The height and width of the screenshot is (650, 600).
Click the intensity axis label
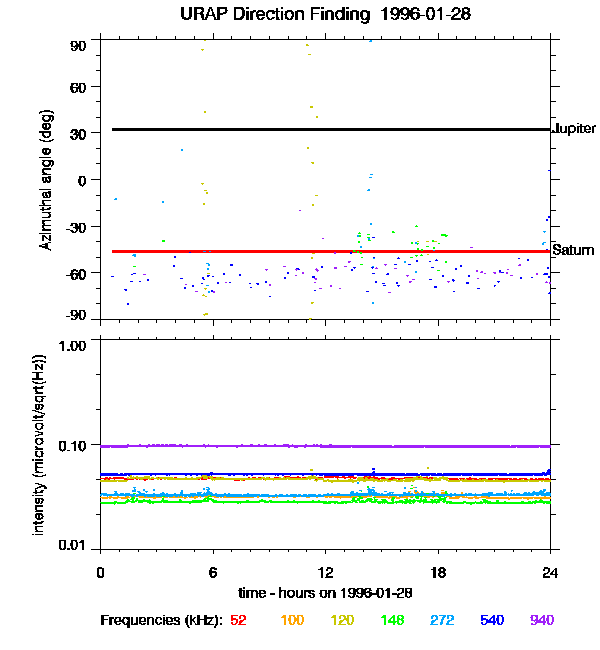39,445
